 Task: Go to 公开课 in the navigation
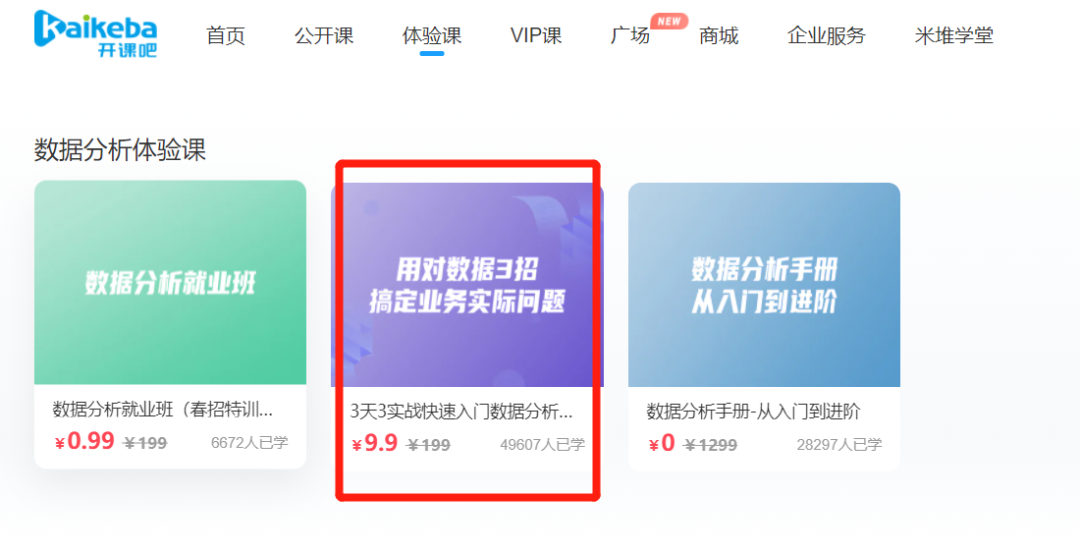point(324,35)
